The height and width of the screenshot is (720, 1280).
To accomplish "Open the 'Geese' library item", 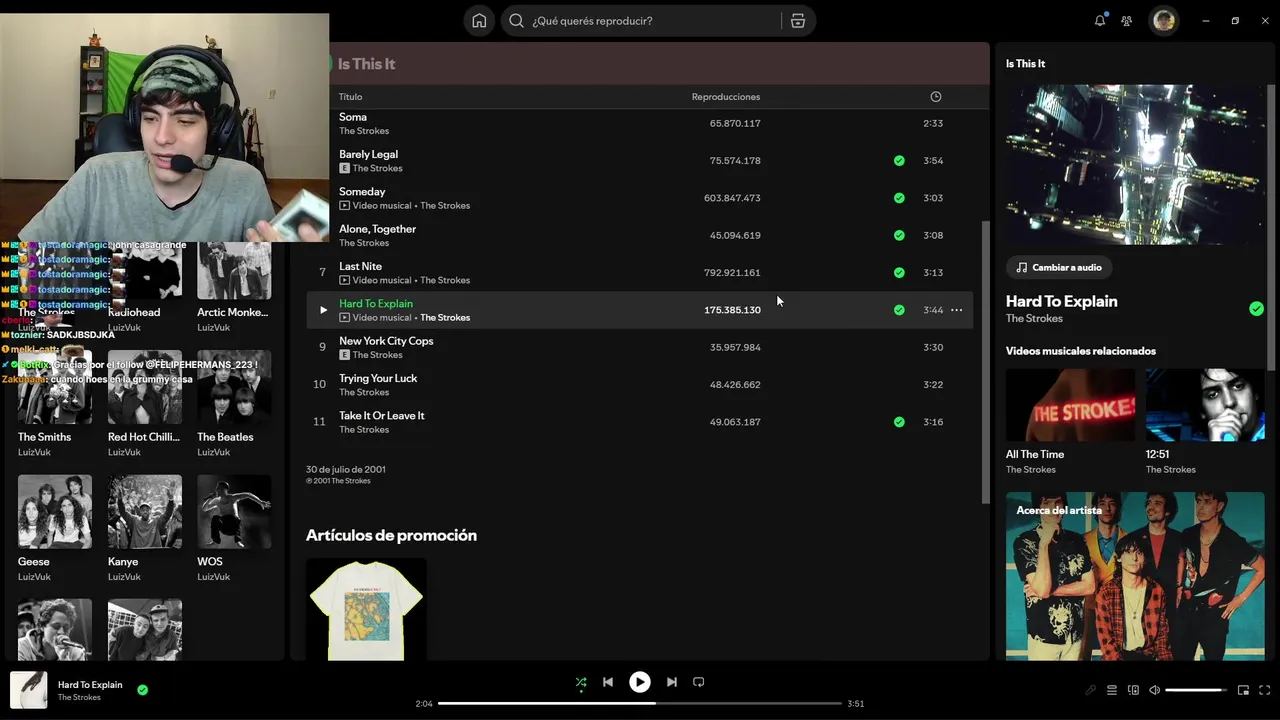I will (x=55, y=529).
